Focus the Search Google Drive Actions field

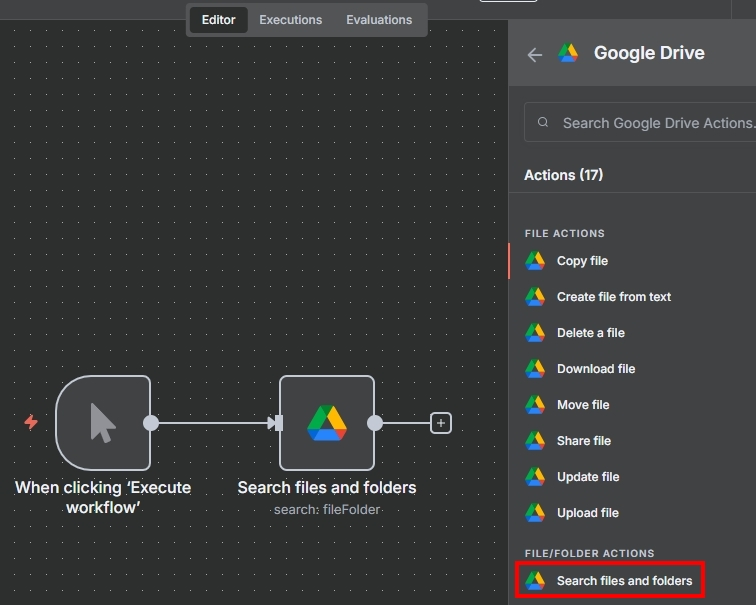[640, 122]
